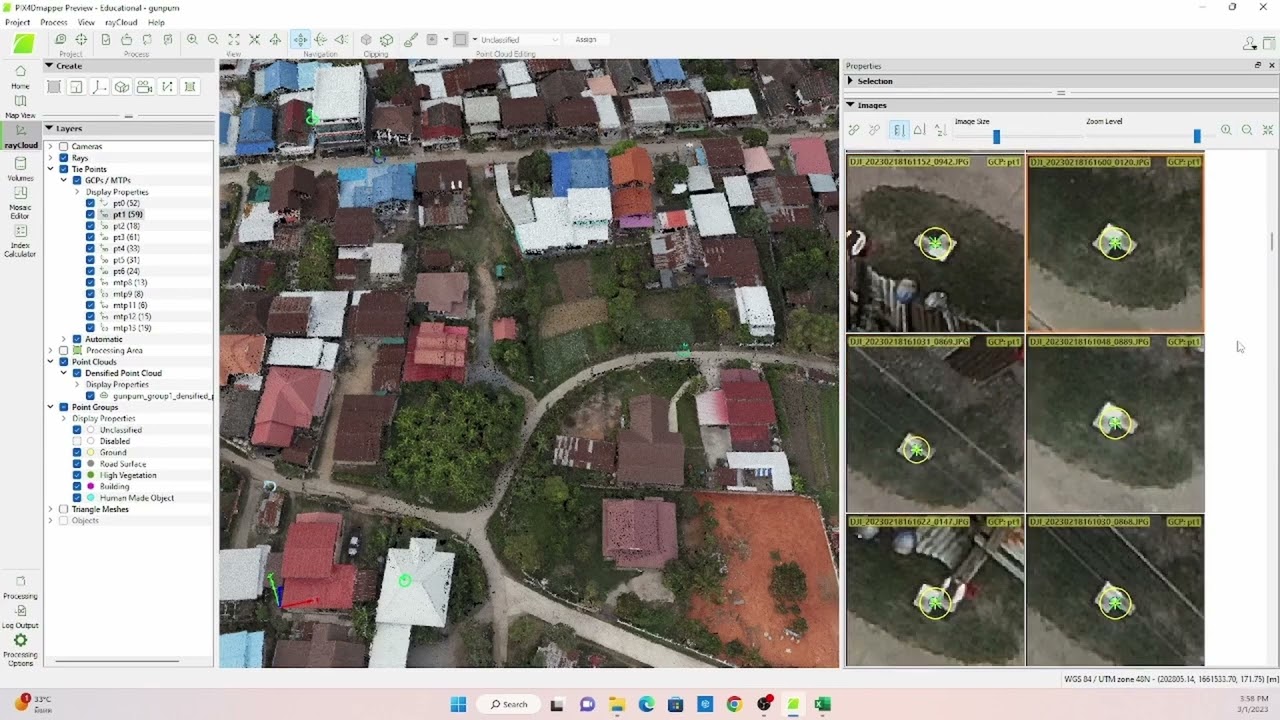Screen dimensions: 1280x720
Task: Expand the Automatic tie points node
Action: point(64,339)
